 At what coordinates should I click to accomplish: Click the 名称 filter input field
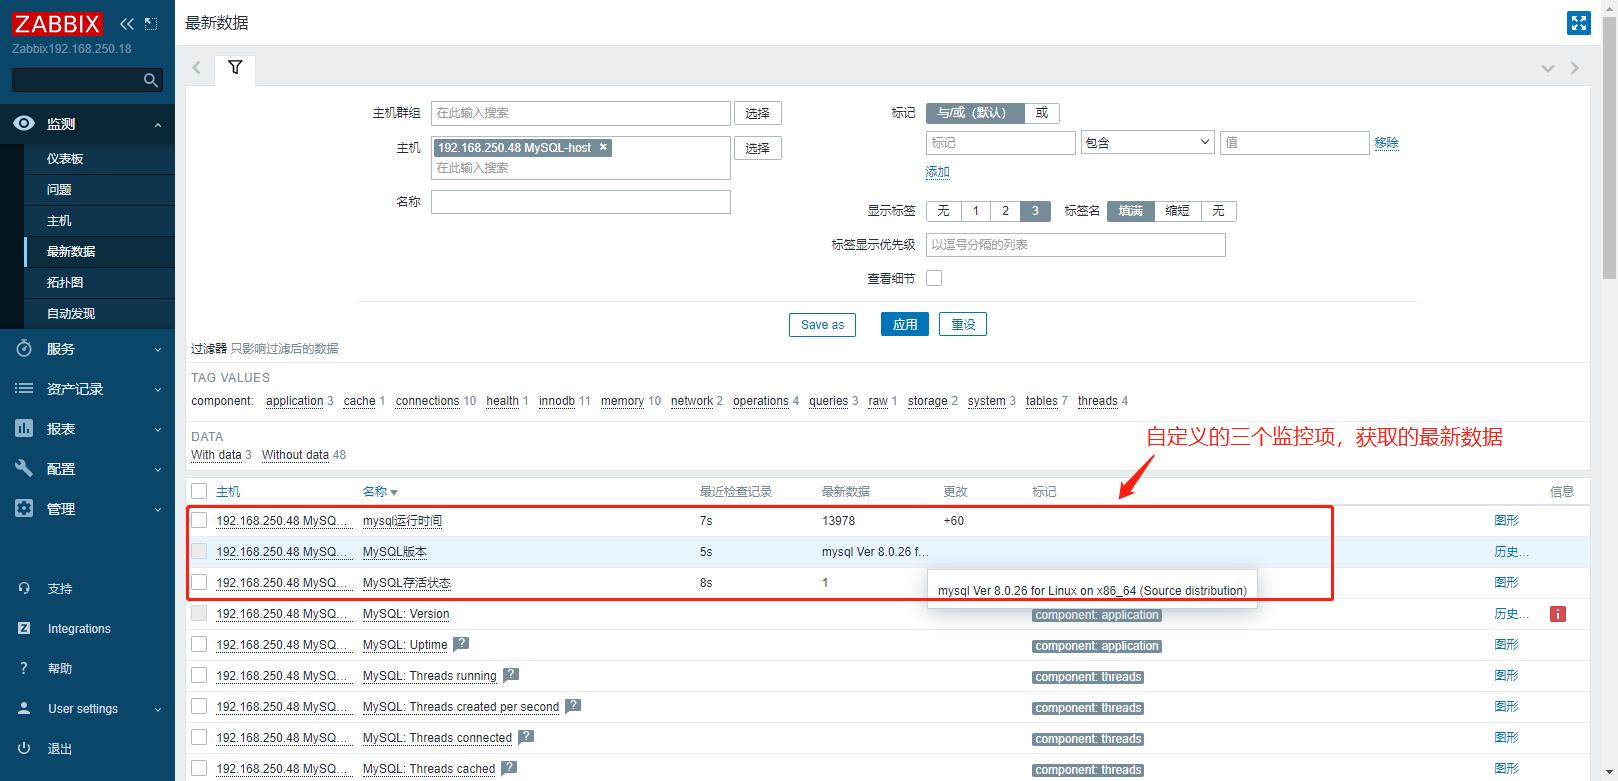coord(580,201)
